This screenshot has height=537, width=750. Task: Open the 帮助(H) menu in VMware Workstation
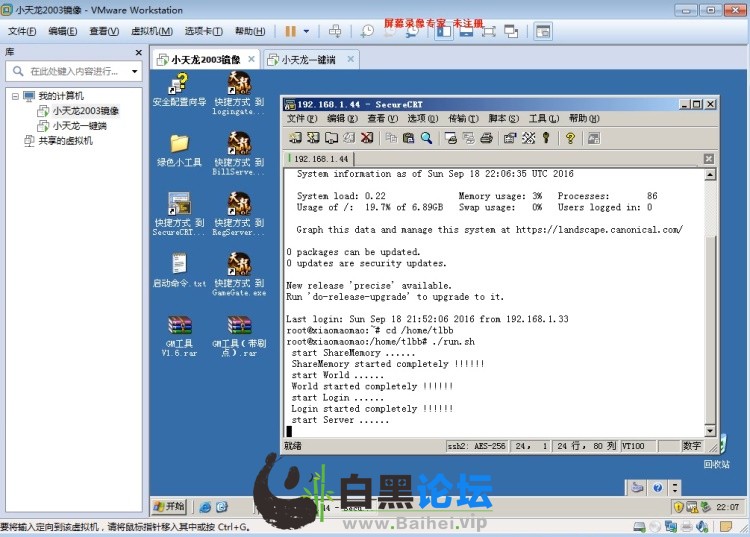click(x=250, y=31)
